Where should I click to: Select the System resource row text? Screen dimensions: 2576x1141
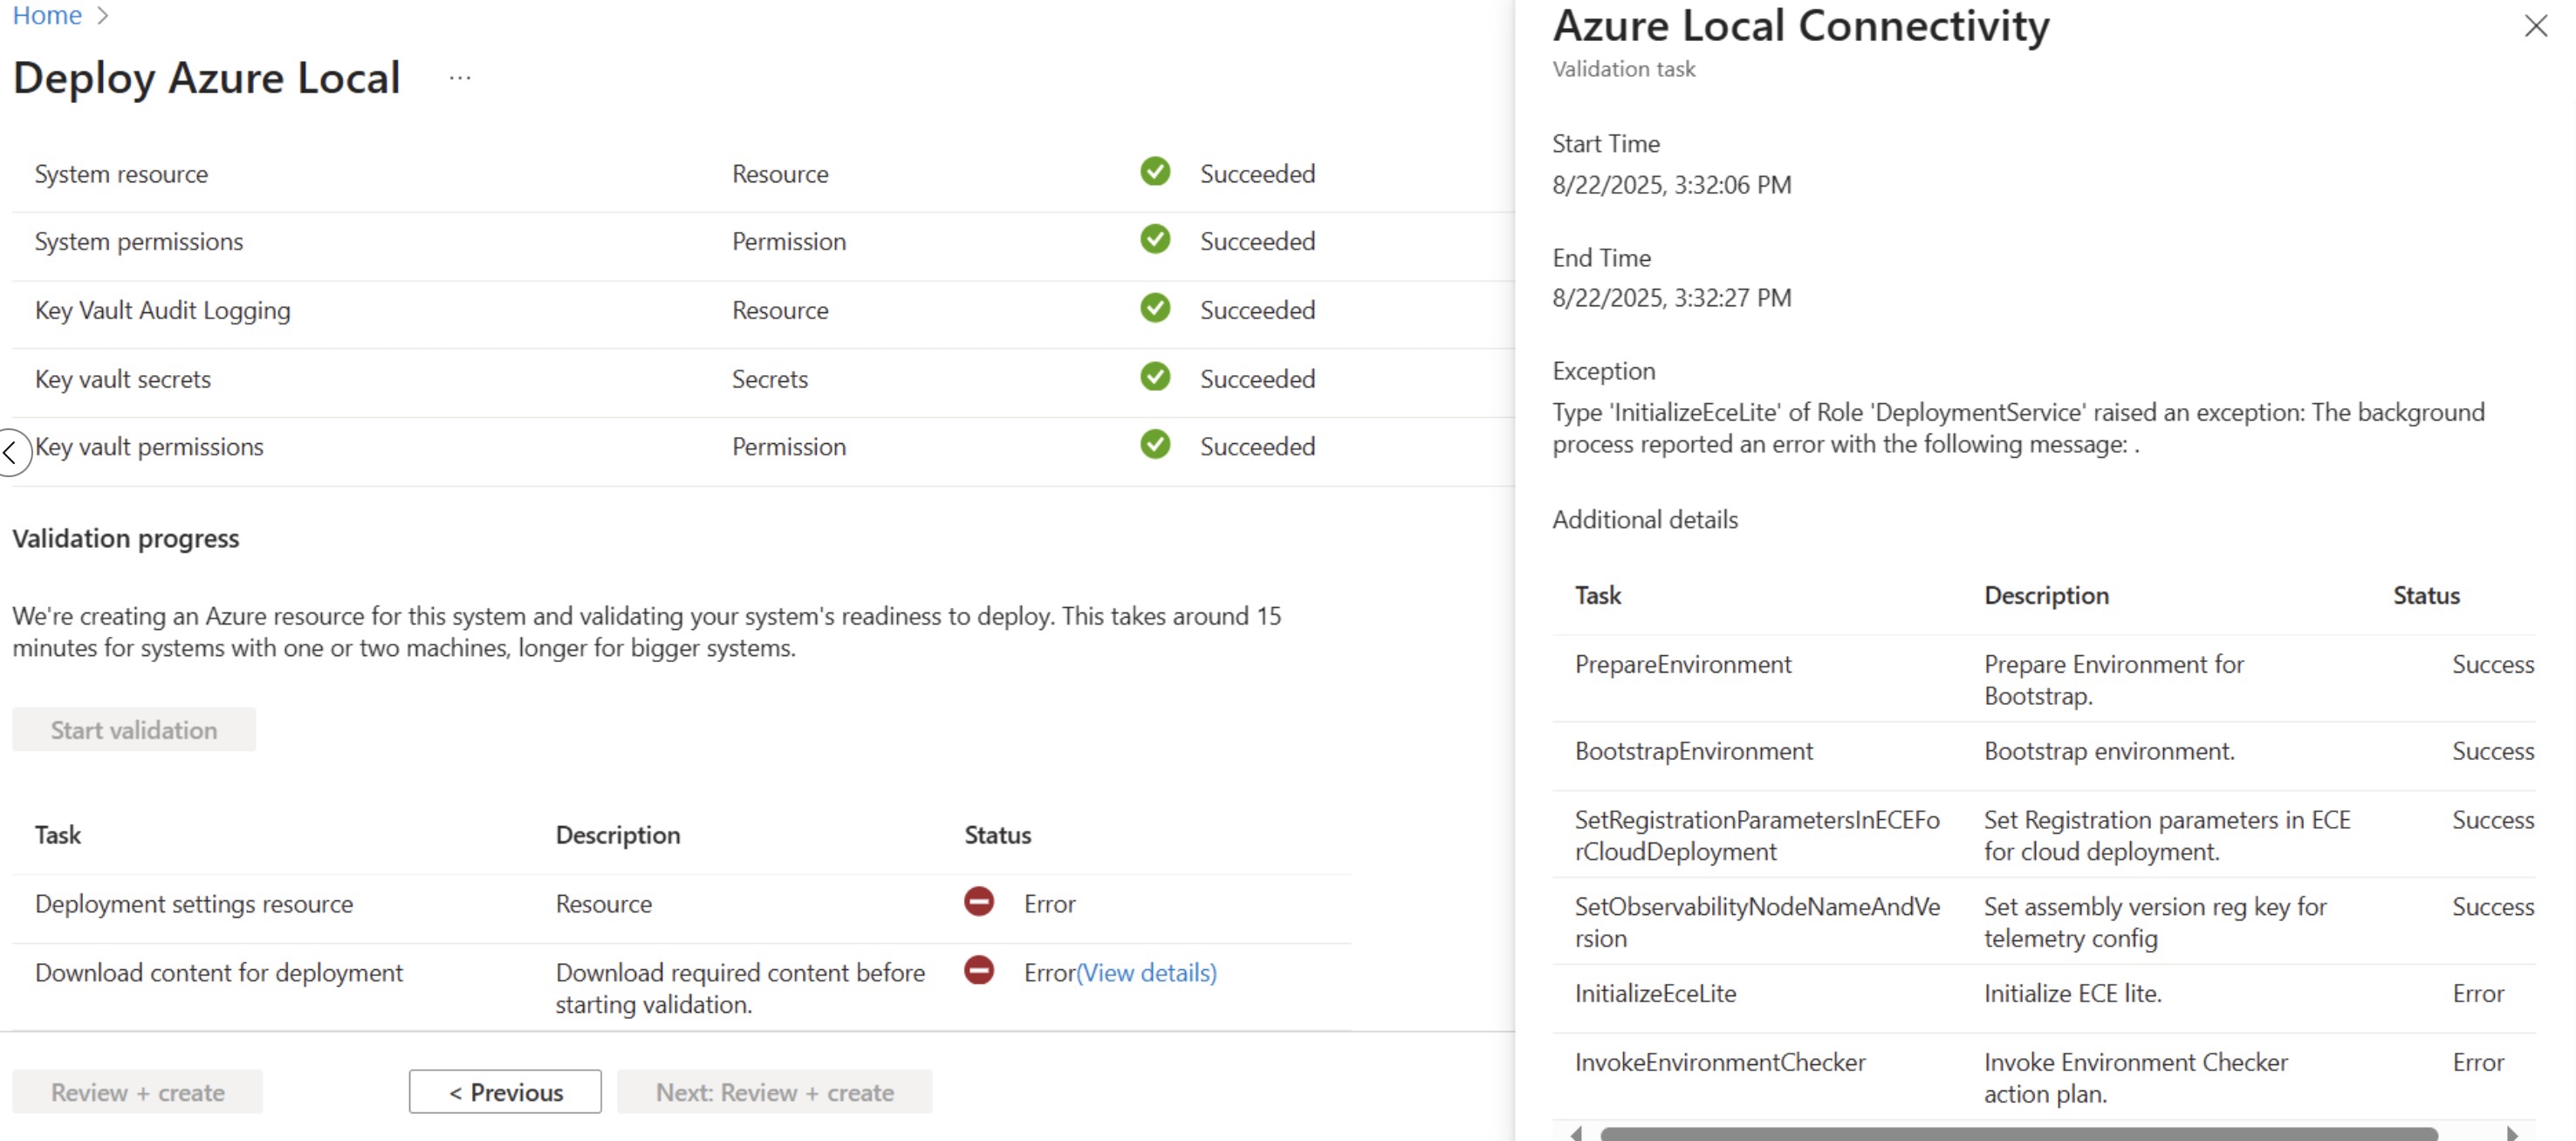coord(121,174)
